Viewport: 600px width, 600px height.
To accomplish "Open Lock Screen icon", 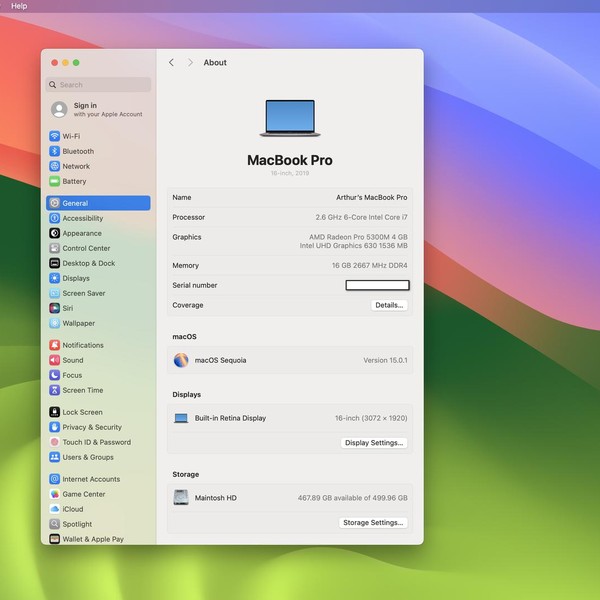I will pos(54,412).
